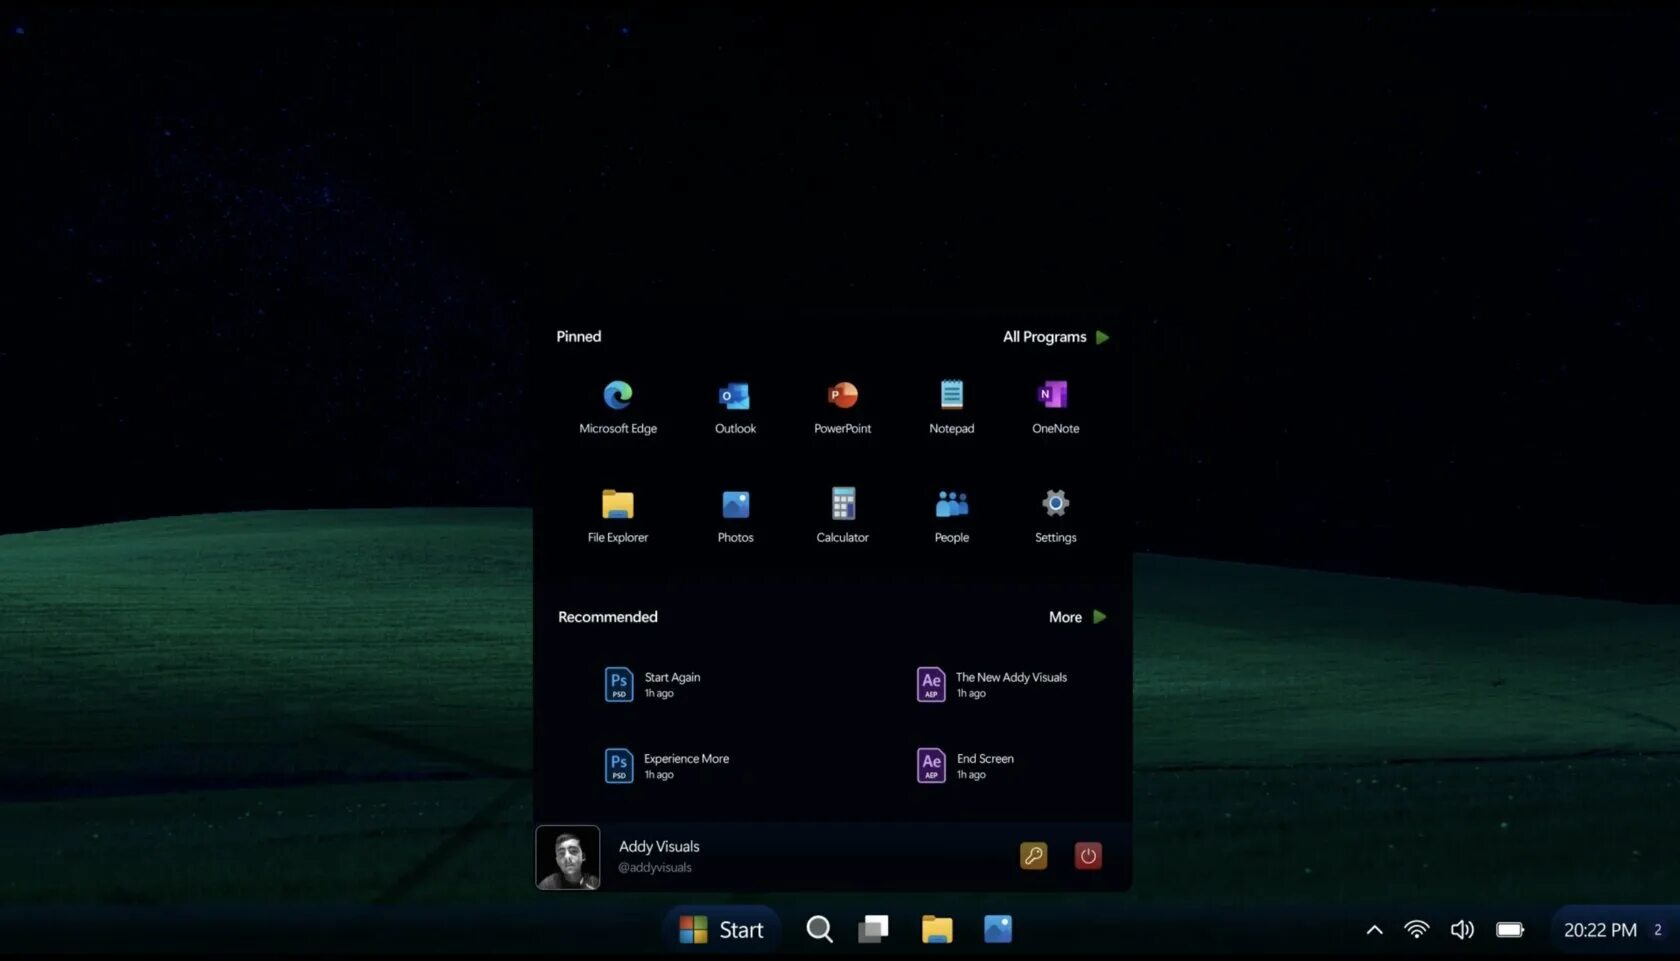Click the @addyvisuals username
The image size is (1680, 961).
tap(655, 867)
